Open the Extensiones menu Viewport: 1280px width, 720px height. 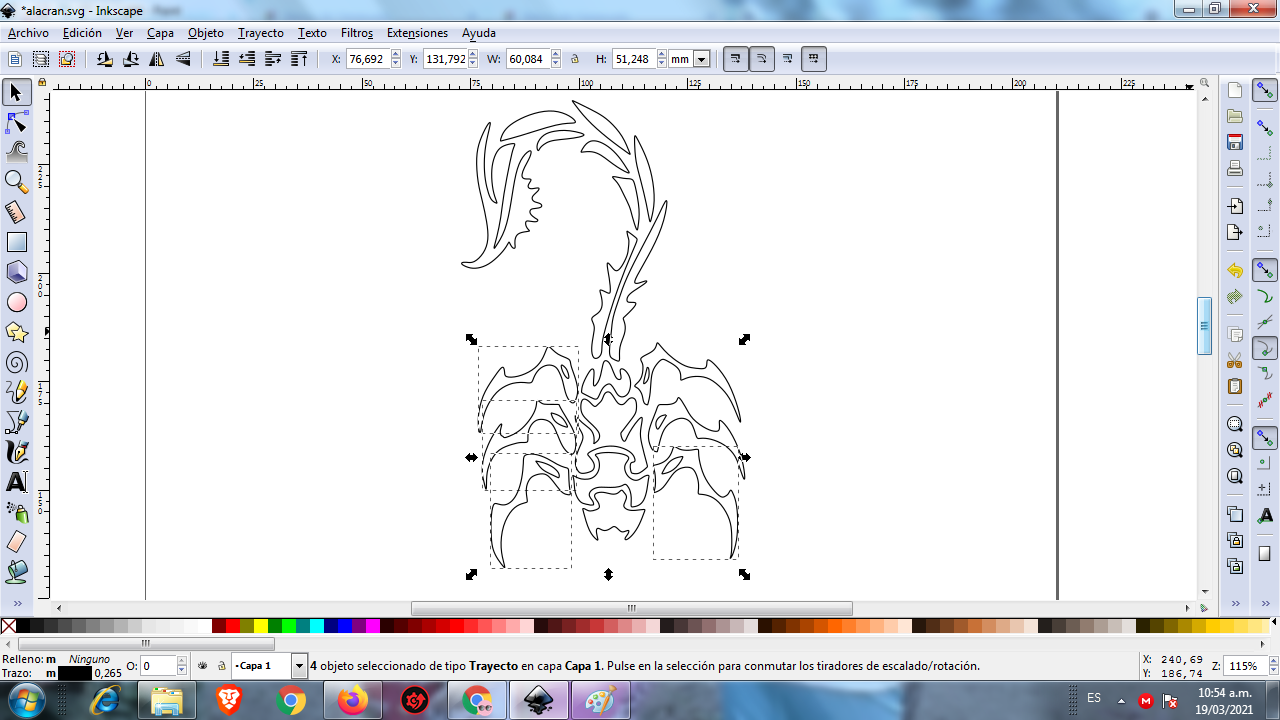(417, 33)
